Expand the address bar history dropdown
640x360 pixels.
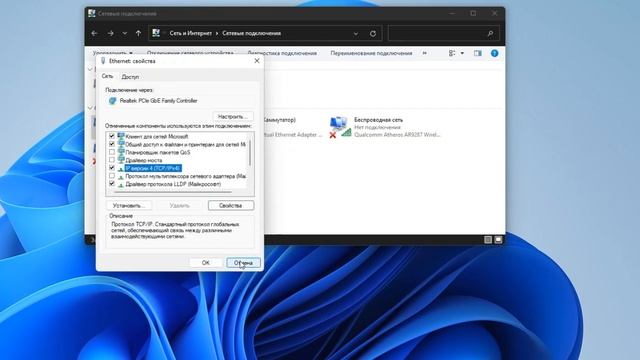(356, 33)
